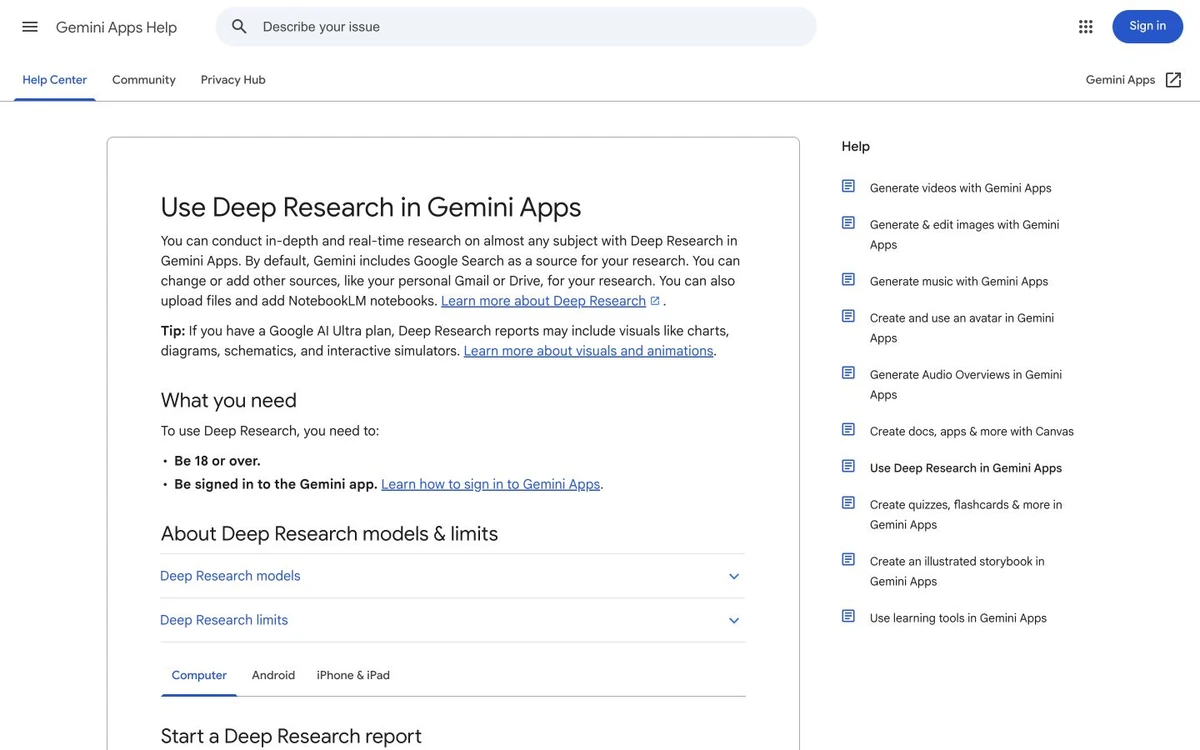
Task: Open Use Deep Research in Gemini Apps sidebar link
Action: [x=966, y=468]
